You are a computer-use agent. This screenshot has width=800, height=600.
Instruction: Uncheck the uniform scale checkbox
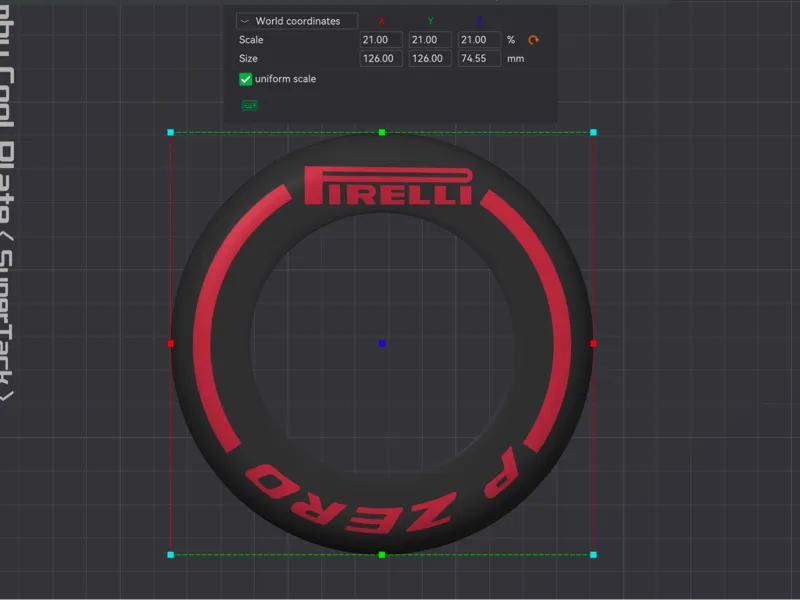pyautogui.click(x=245, y=79)
